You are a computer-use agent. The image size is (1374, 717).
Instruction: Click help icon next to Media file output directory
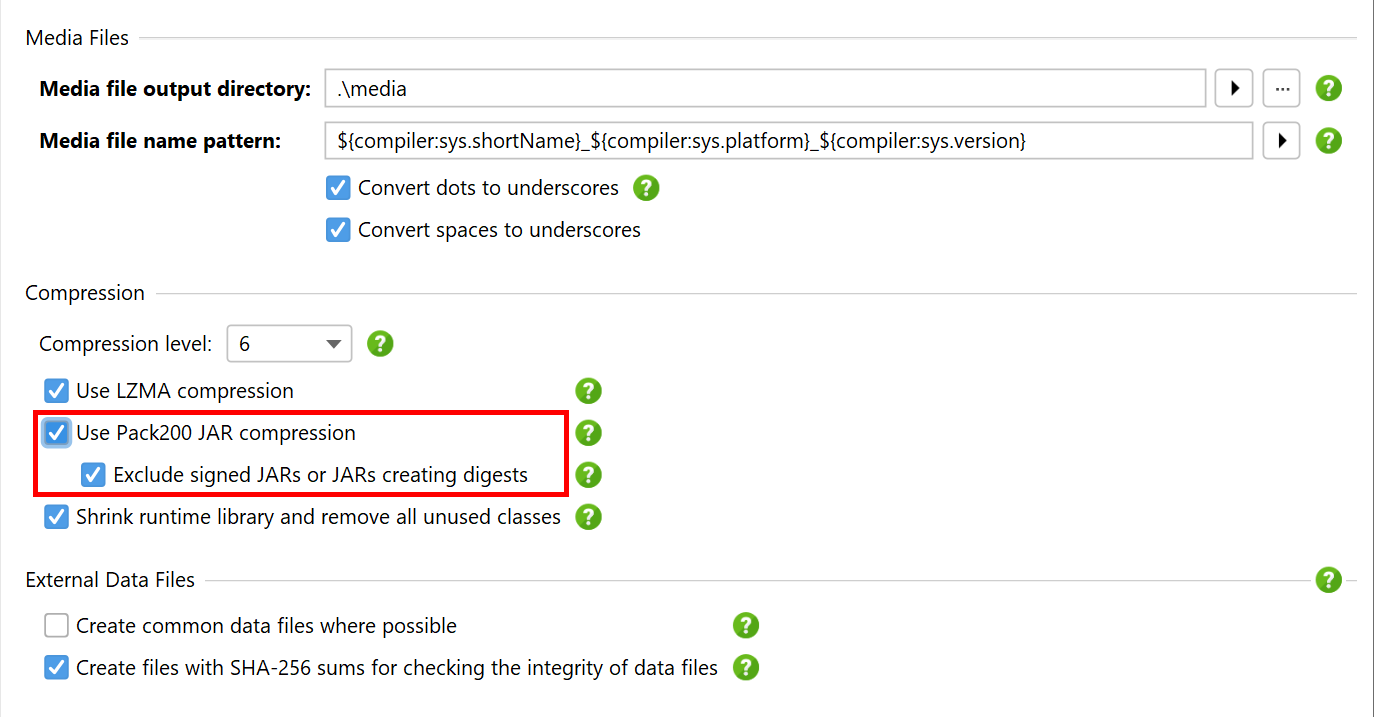(x=1328, y=88)
